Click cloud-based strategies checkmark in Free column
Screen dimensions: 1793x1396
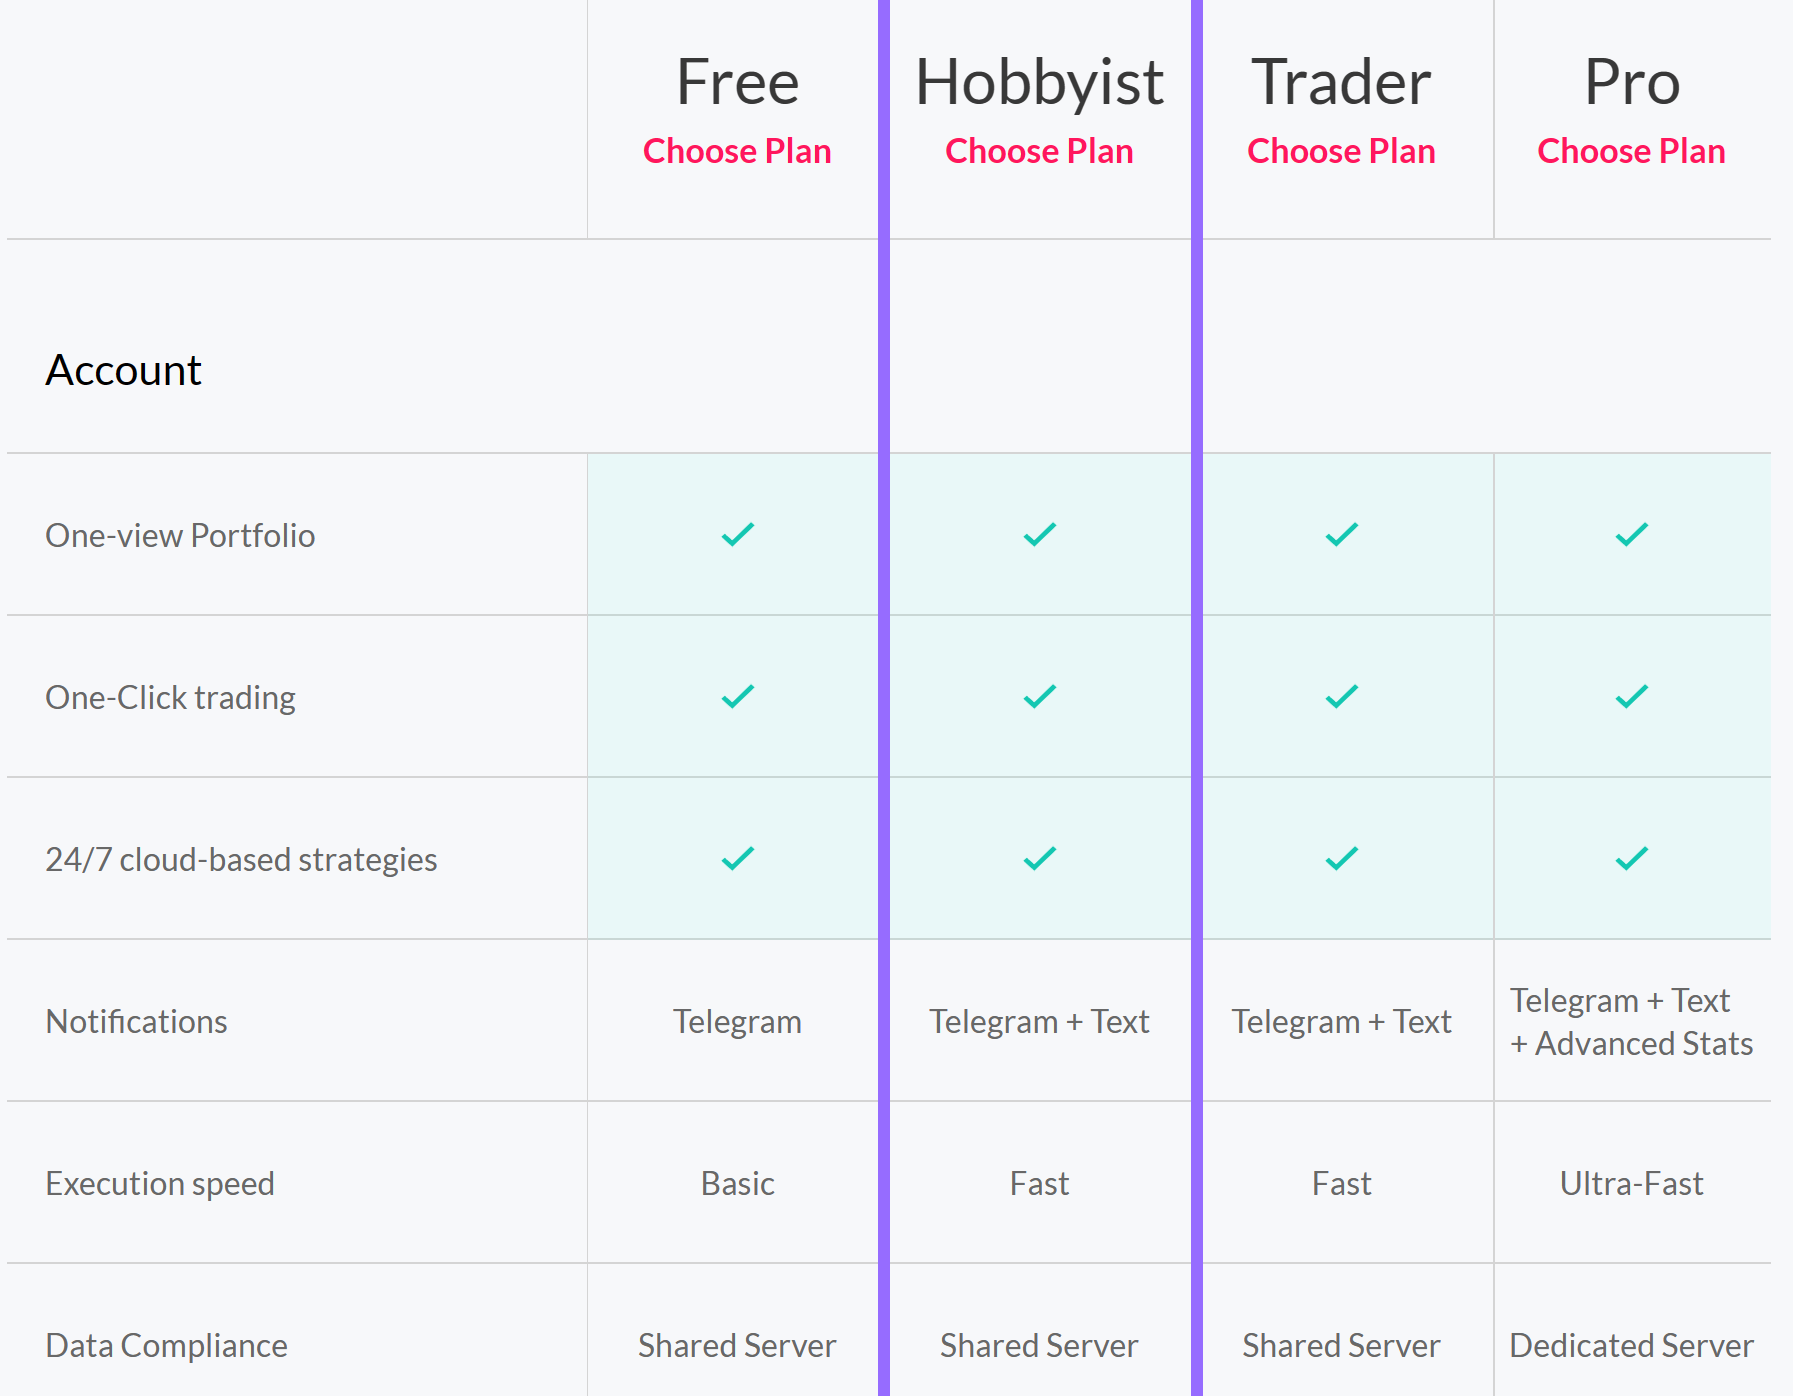(x=738, y=859)
